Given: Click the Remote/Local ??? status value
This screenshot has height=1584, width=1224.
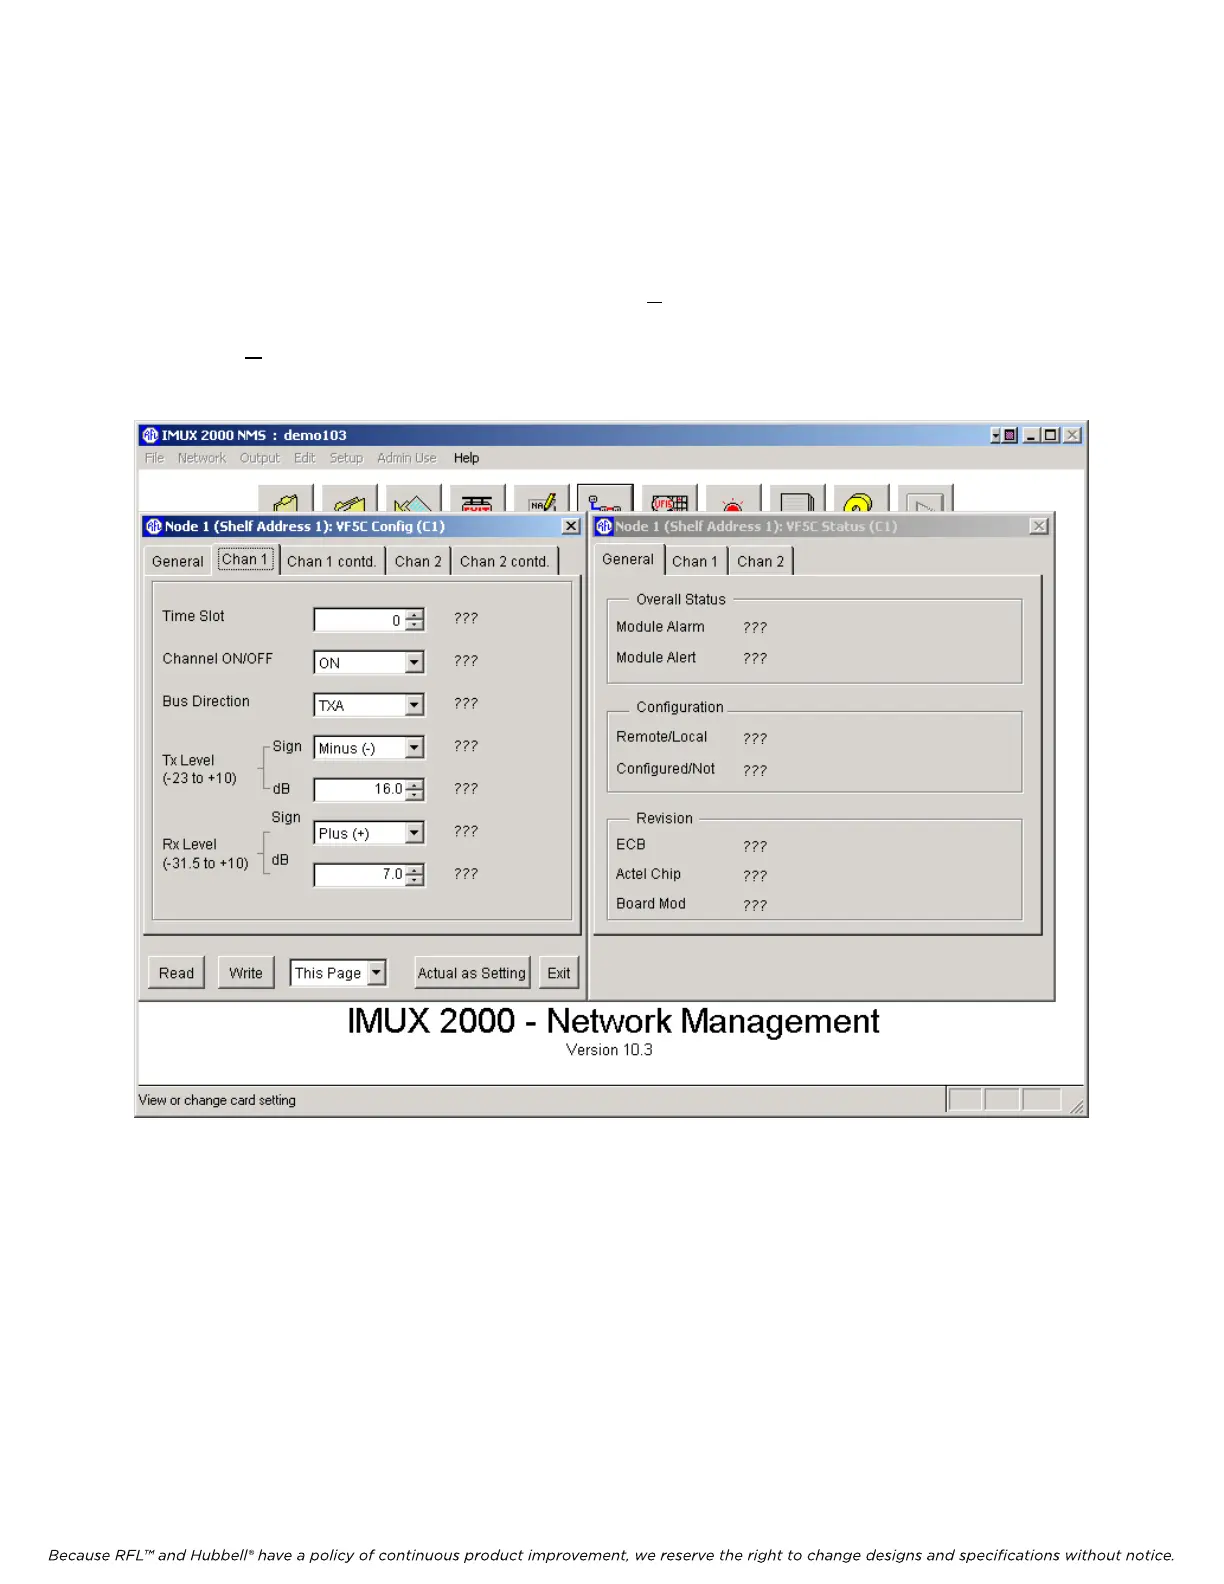Looking at the screenshot, I should point(755,739).
